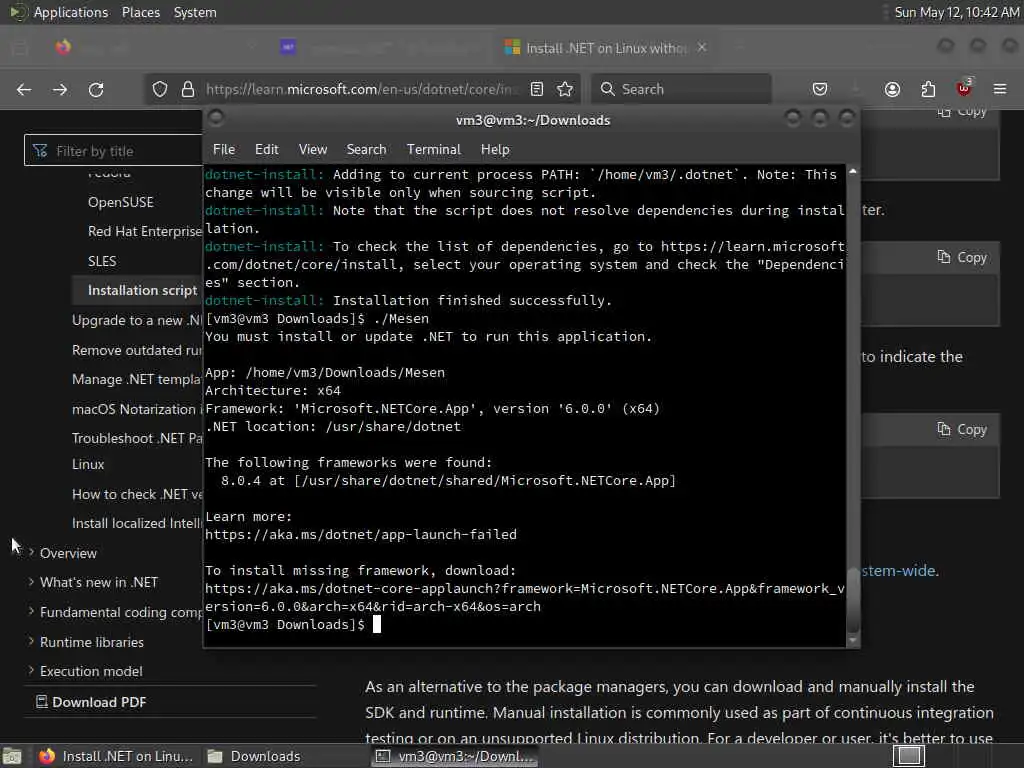1024x768 pixels.
Task: Open Red Hat Enterprise sidebar entry
Action: [145, 231]
